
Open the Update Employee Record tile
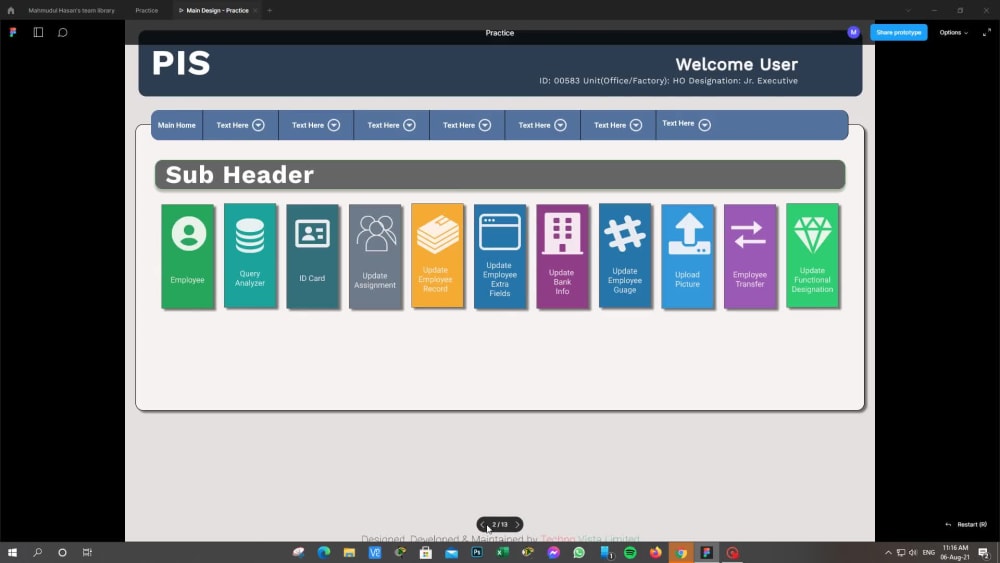coord(438,256)
